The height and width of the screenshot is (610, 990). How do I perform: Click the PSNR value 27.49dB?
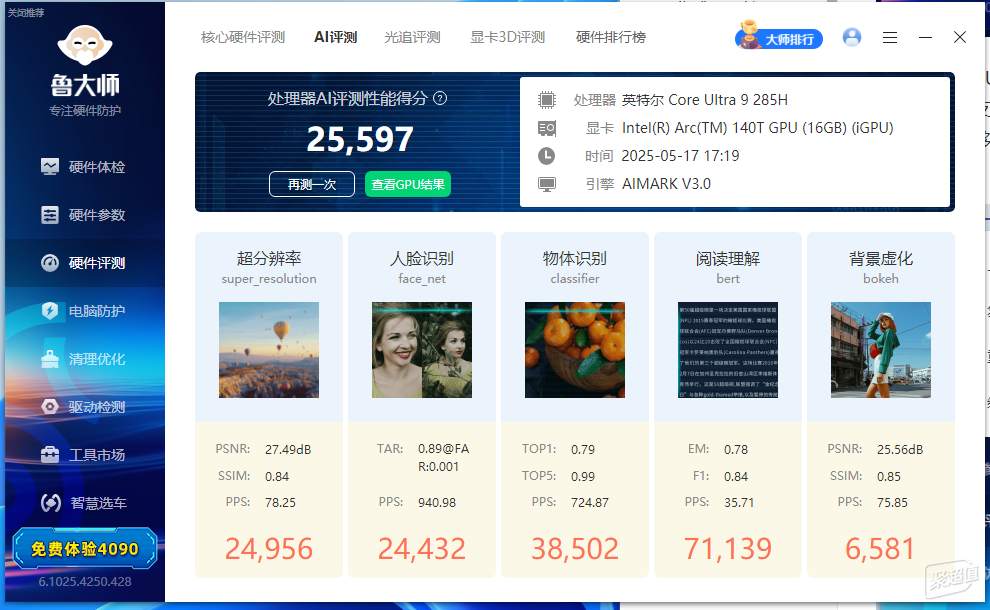pyautogui.click(x=288, y=450)
